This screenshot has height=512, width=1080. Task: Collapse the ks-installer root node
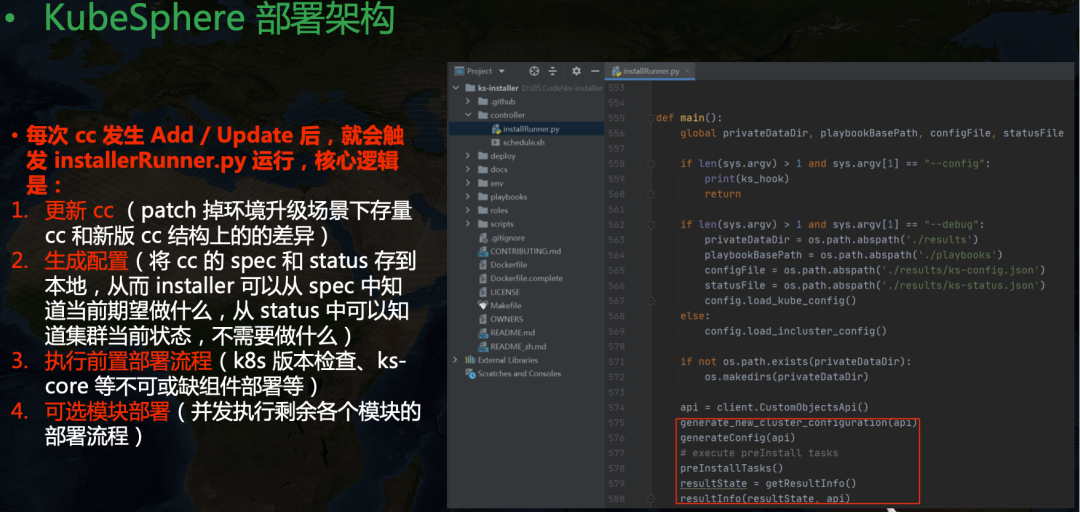point(455,88)
